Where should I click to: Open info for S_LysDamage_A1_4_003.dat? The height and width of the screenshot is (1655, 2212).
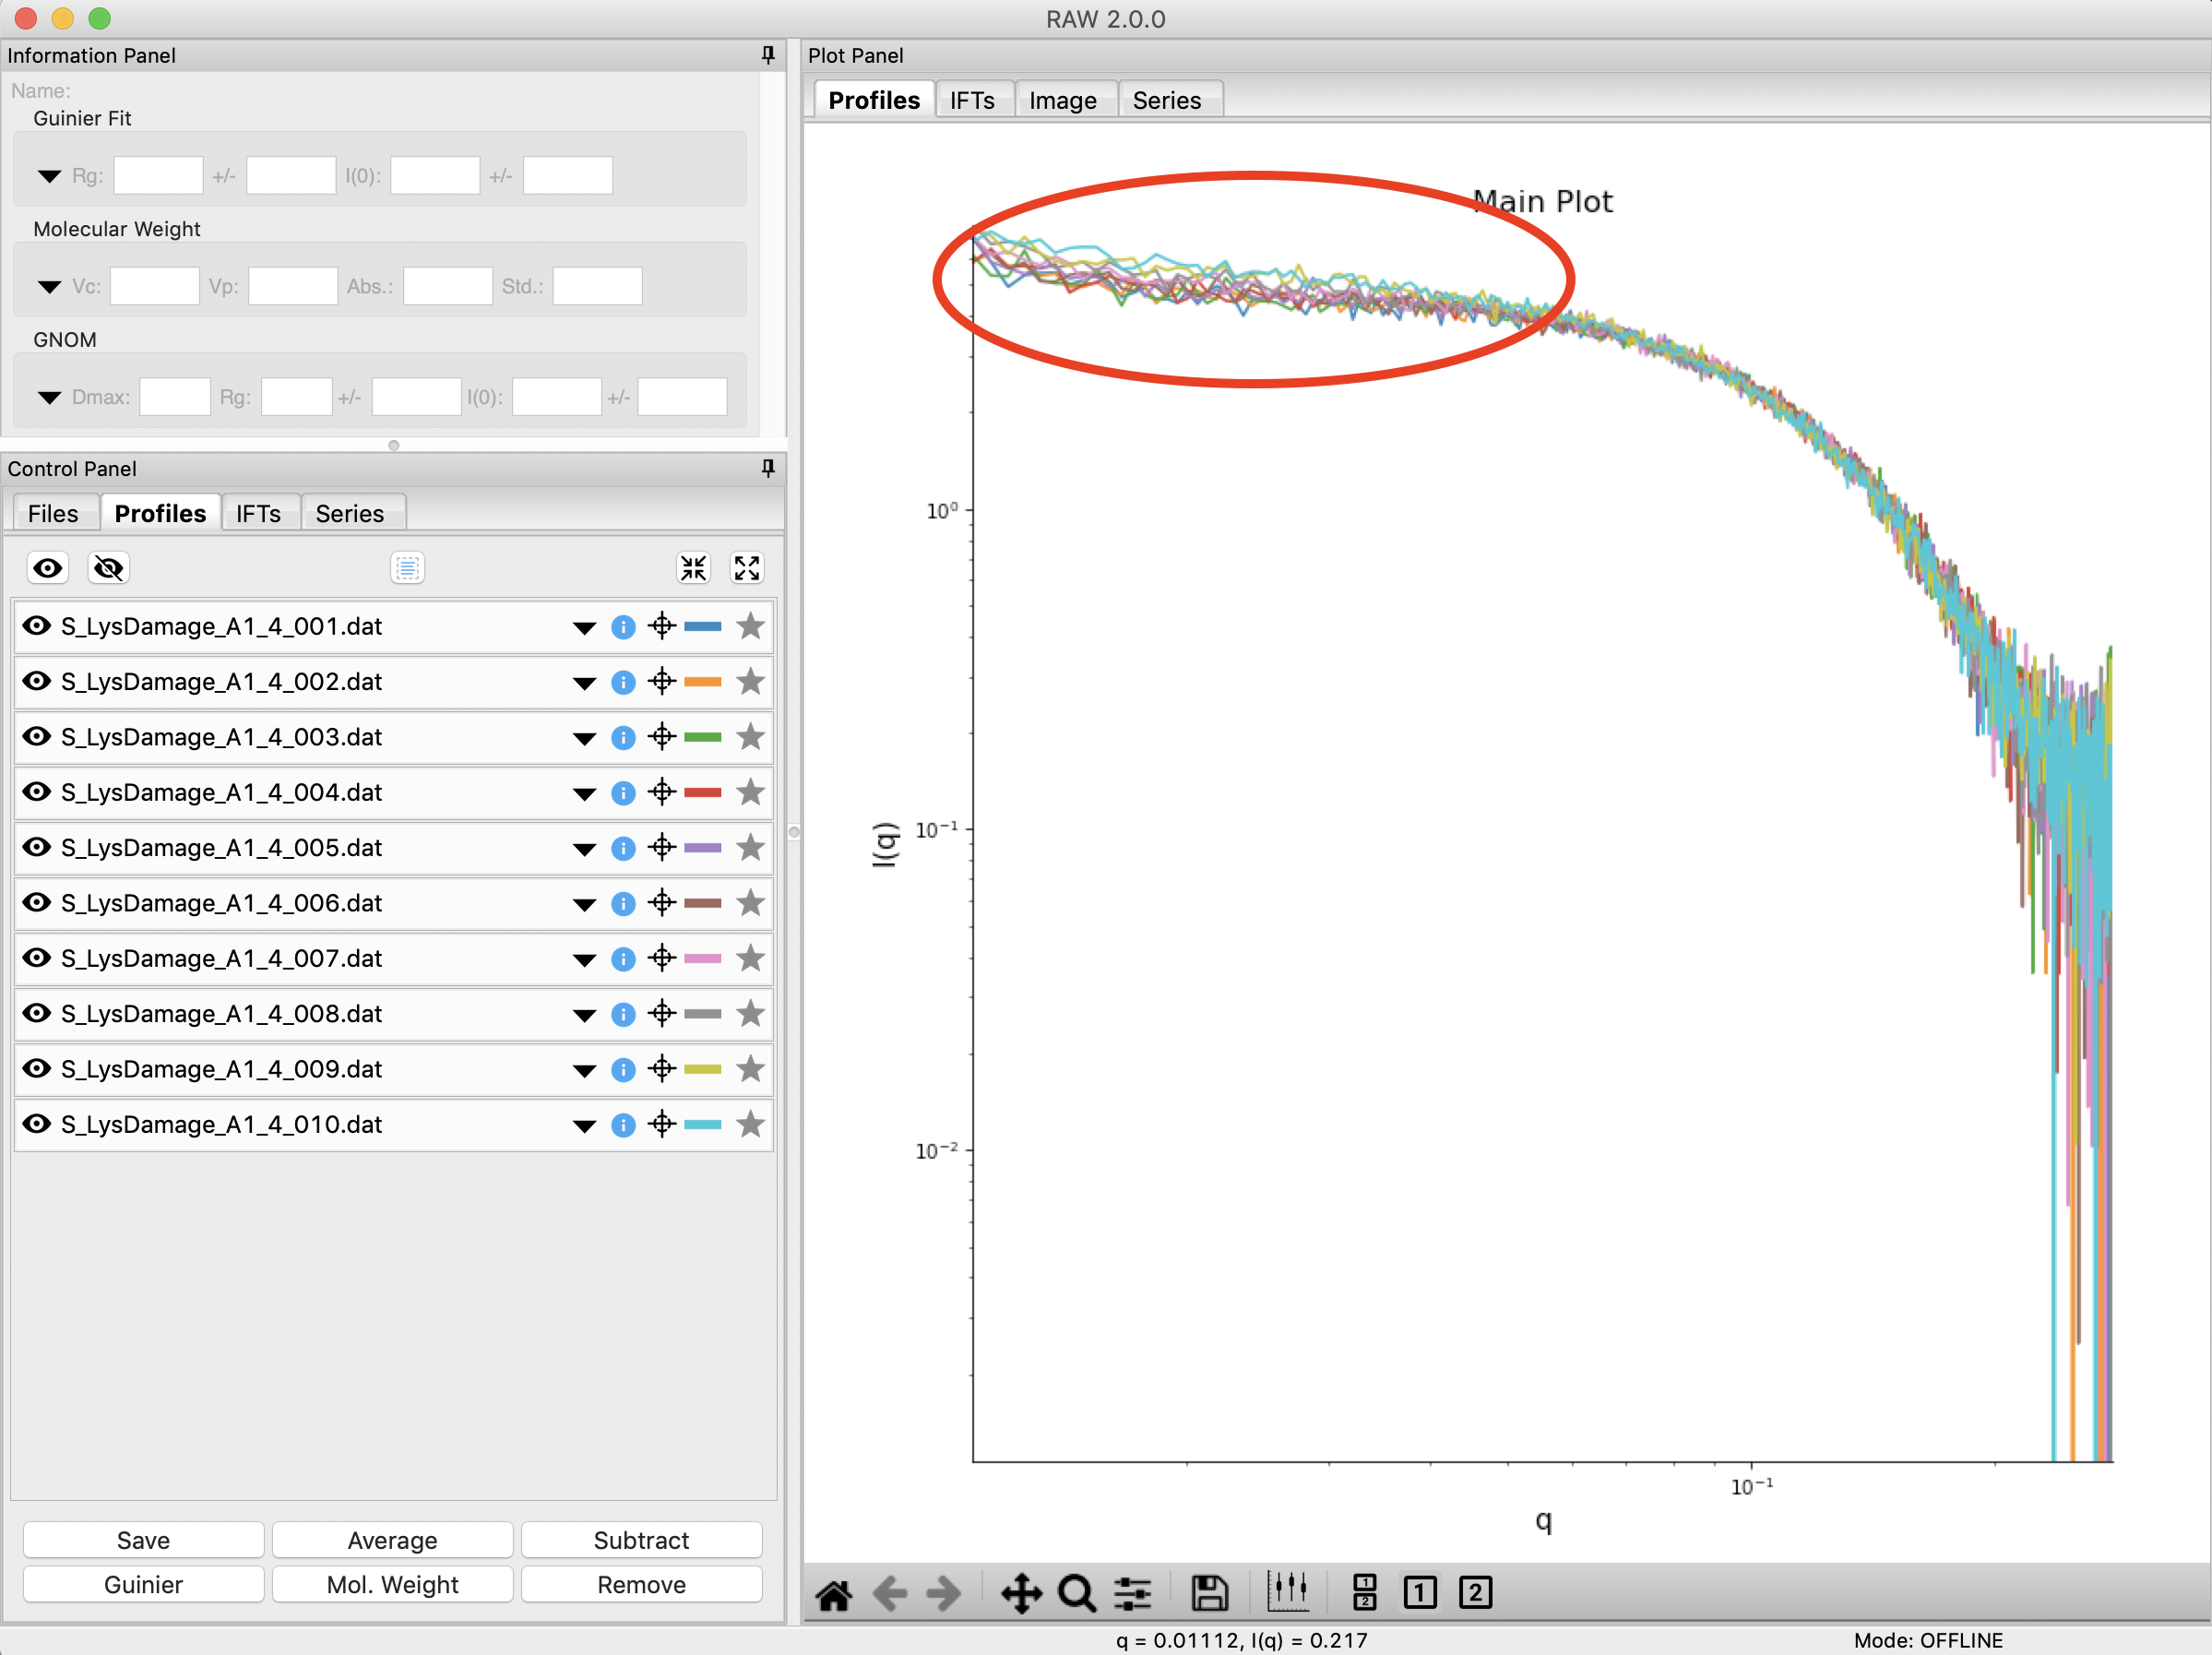point(623,738)
